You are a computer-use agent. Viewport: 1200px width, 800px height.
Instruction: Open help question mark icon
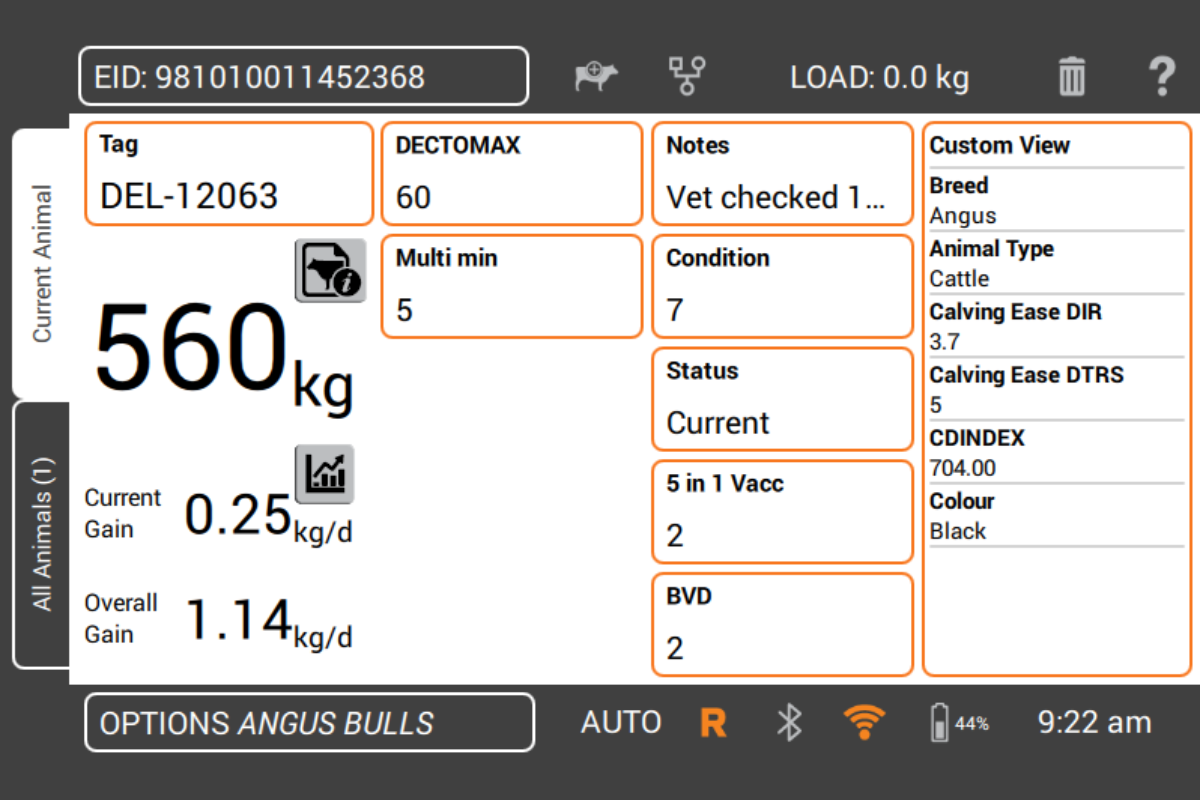tap(1160, 77)
